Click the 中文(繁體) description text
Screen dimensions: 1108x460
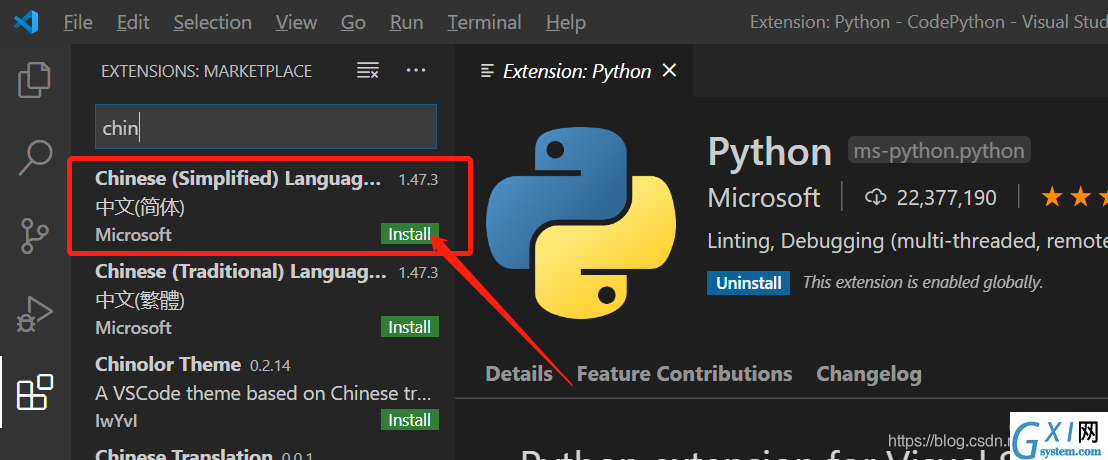(x=140, y=301)
